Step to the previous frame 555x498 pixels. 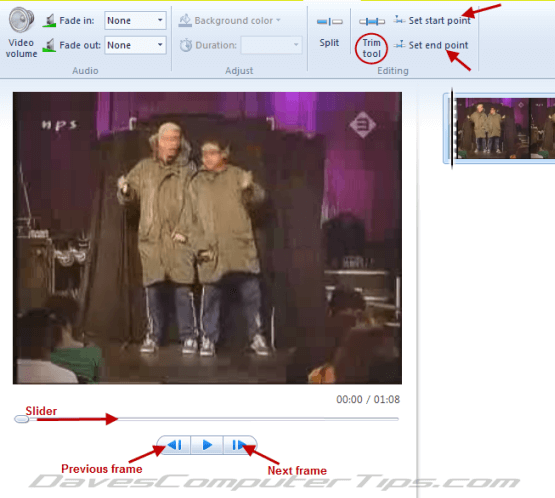(x=174, y=445)
